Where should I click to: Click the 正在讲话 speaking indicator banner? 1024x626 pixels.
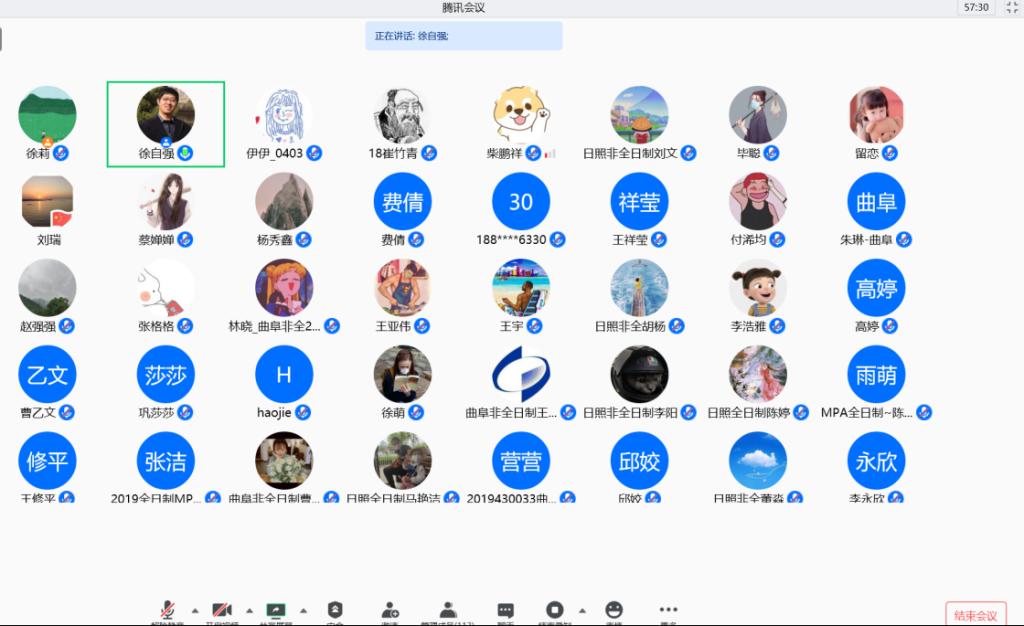click(x=463, y=36)
